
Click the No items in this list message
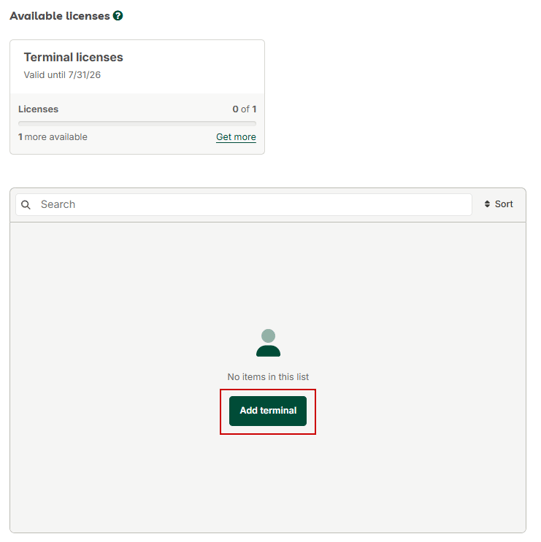(x=268, y=377)
